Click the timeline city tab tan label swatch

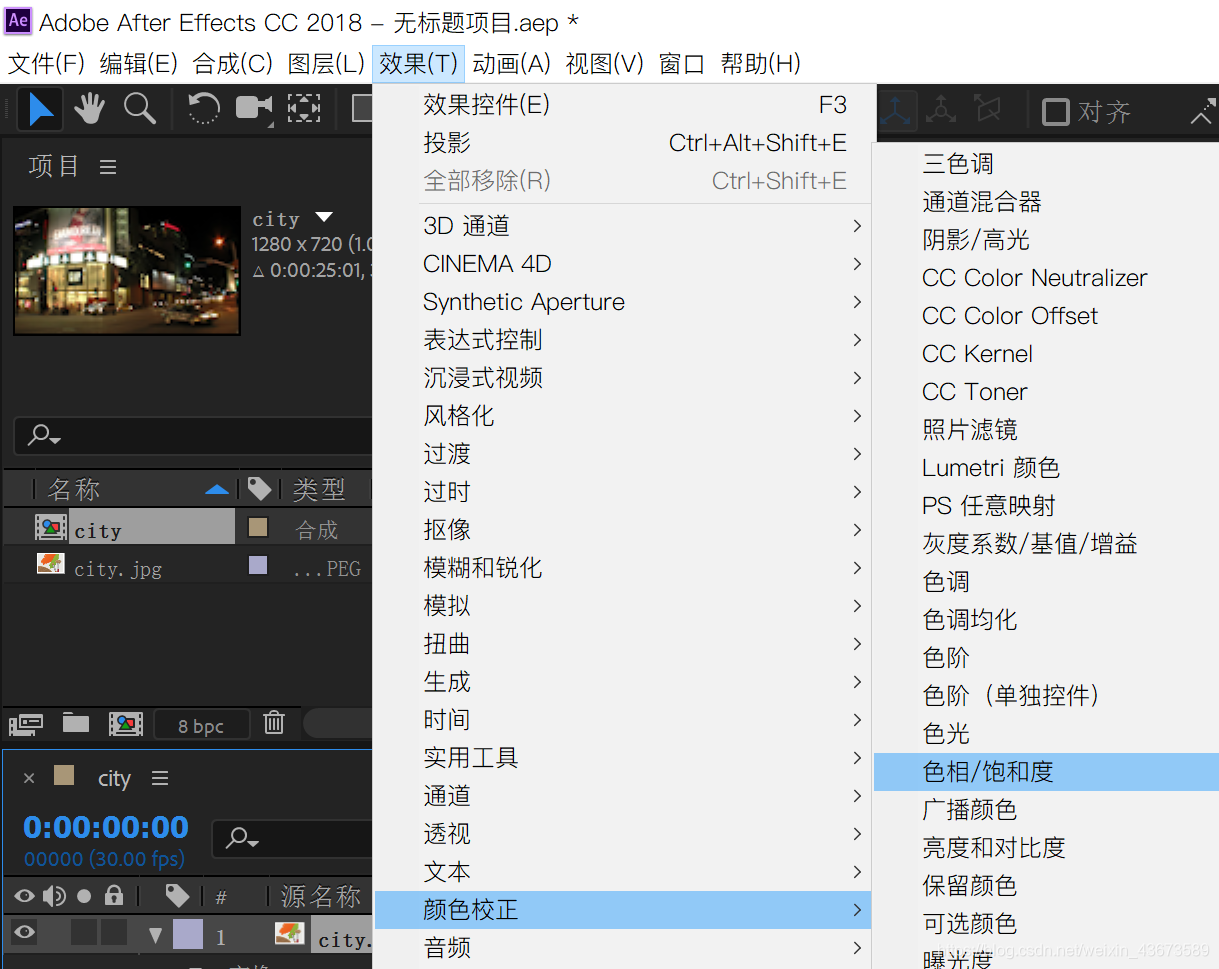pyautogui.click(x=64, y=776)
